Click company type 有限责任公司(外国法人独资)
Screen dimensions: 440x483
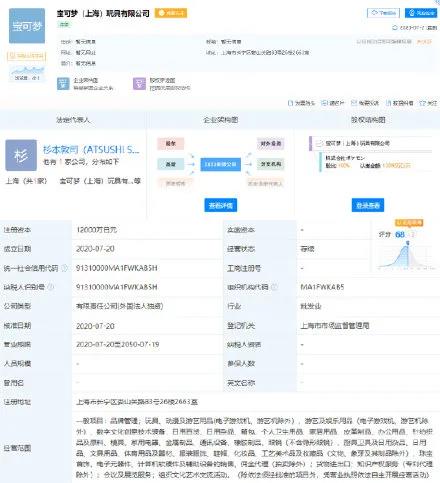[x=120, y=306]
